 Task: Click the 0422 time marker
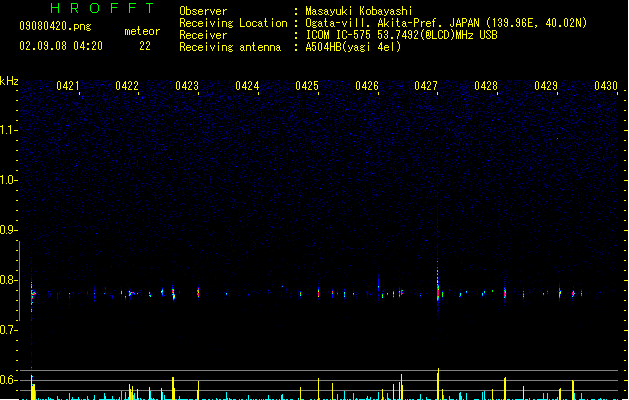click(x=127, y=86)
